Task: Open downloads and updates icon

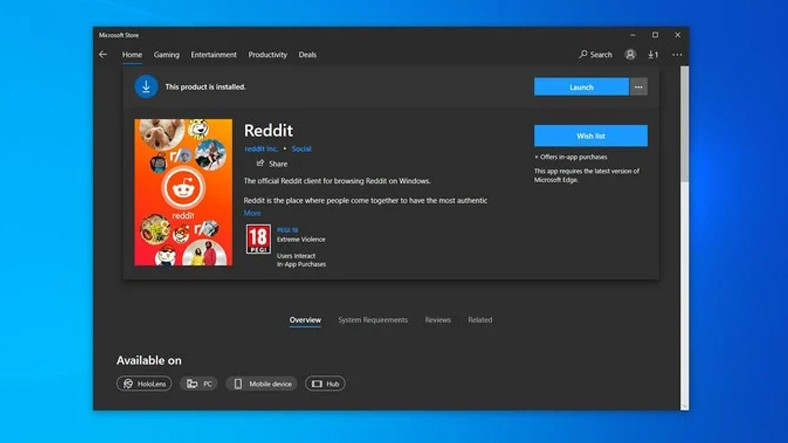Action: click(x=653, y=54)
